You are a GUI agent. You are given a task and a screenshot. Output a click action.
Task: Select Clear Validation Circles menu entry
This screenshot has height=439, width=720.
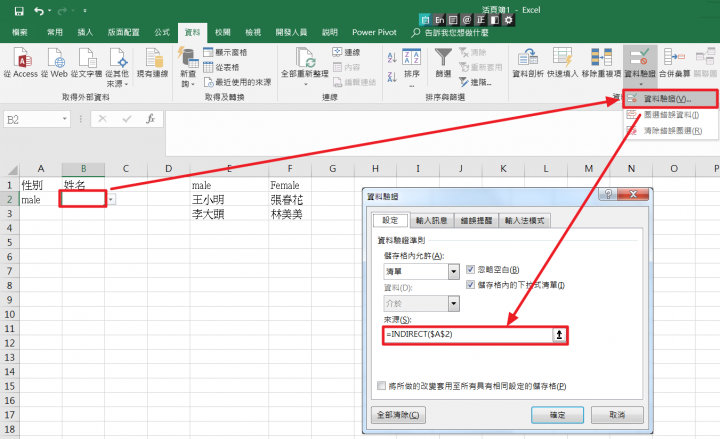[670, 131]
